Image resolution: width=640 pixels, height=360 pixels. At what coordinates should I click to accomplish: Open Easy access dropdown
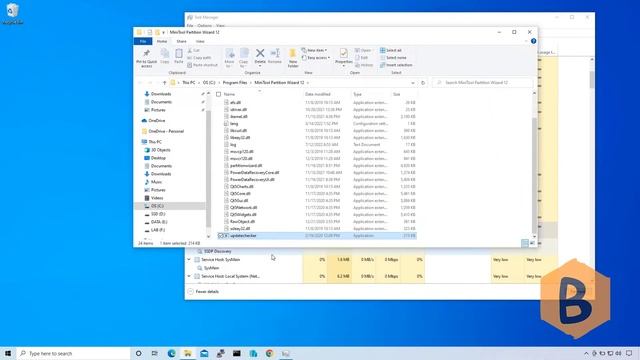click(x=316, y=58)
